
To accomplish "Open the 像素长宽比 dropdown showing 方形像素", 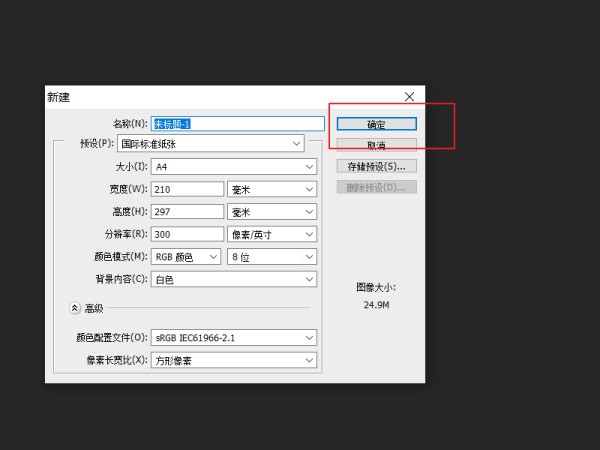I will [233, 360].
